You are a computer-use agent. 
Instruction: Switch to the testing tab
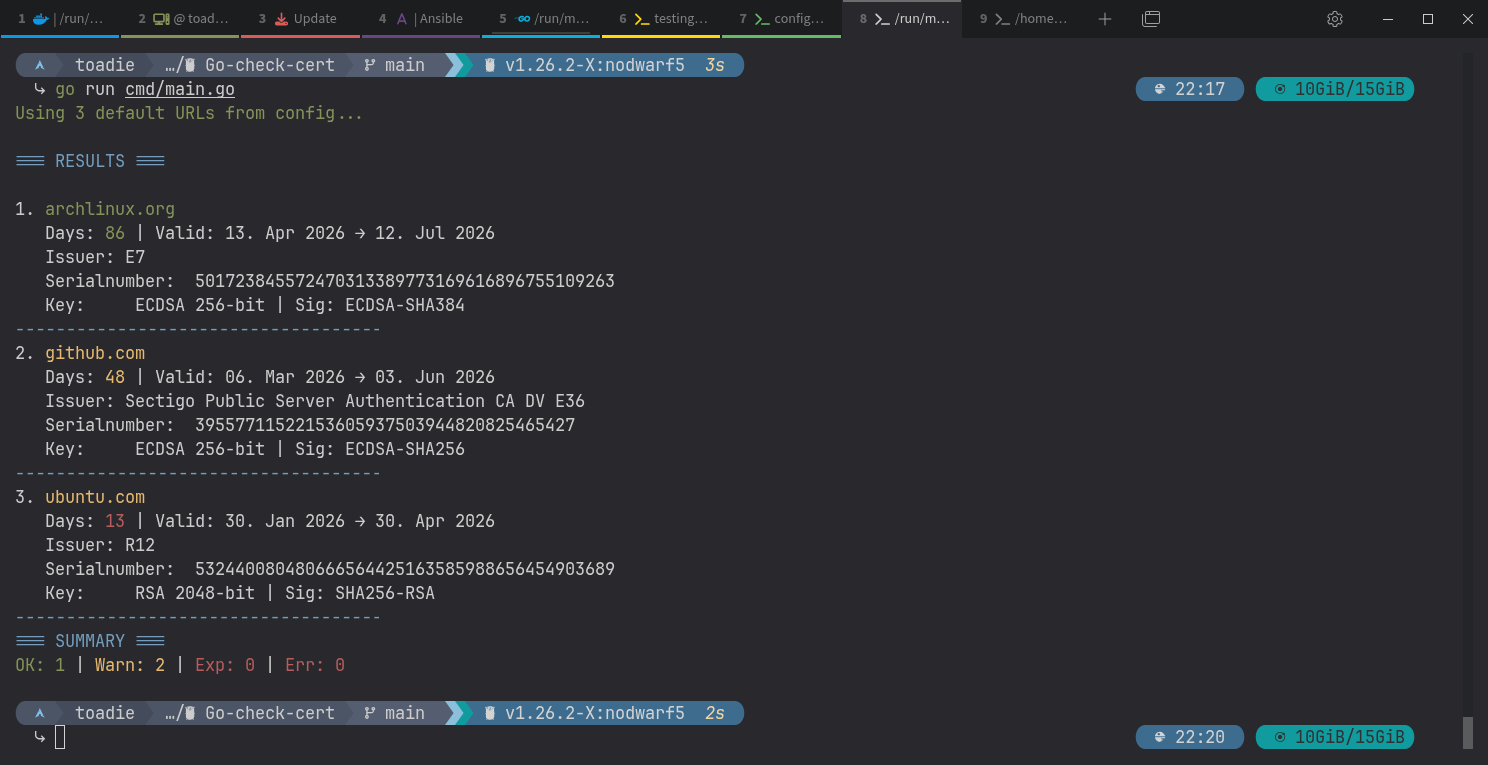click(x=661, y=19)
